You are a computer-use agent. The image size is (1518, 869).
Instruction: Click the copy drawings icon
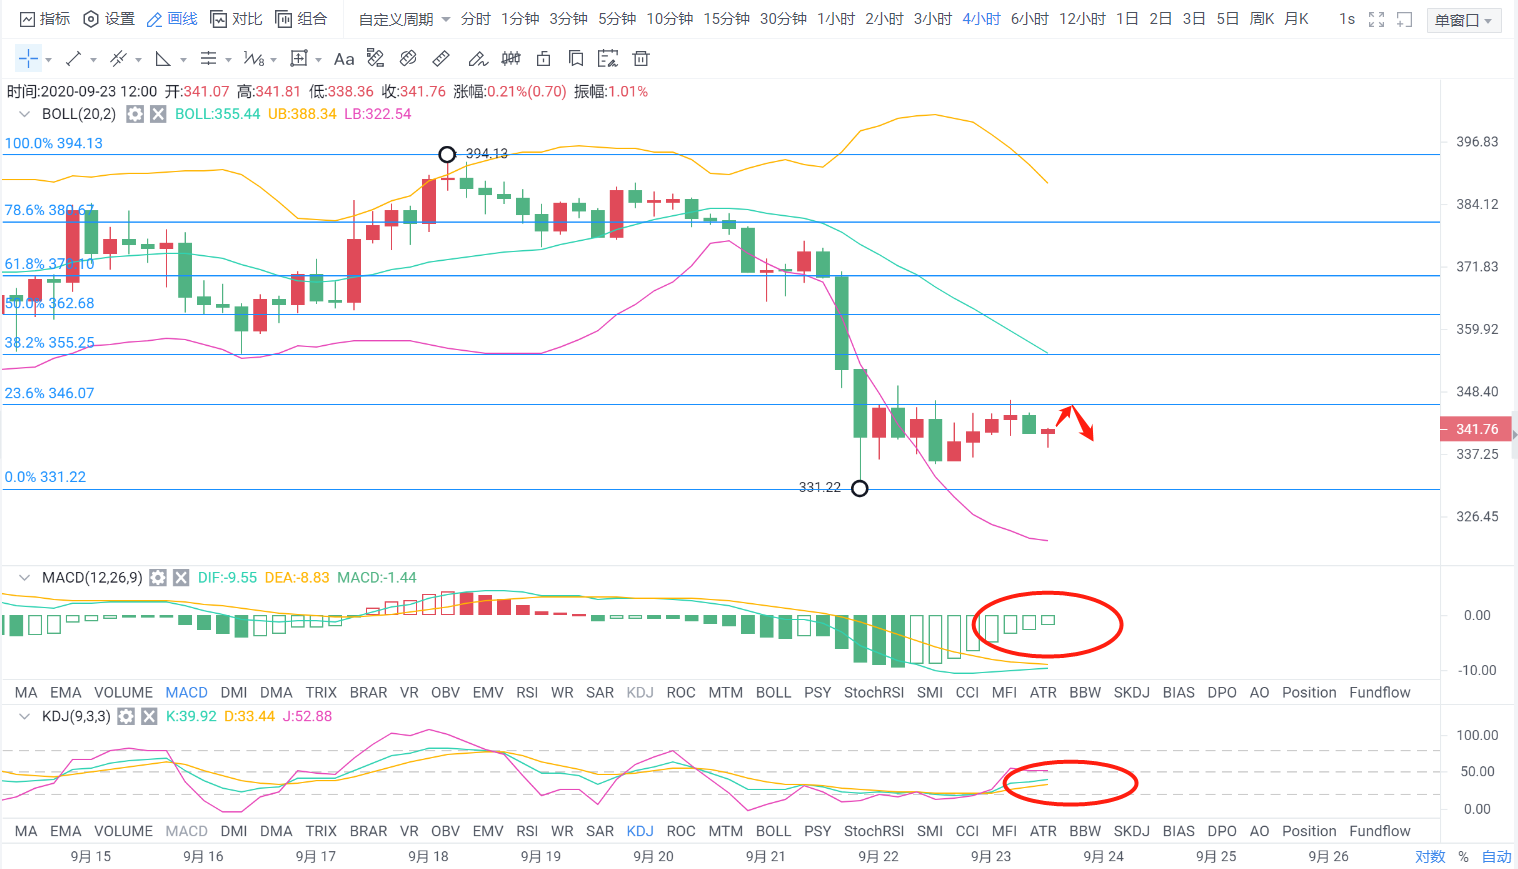pos(576,59)
